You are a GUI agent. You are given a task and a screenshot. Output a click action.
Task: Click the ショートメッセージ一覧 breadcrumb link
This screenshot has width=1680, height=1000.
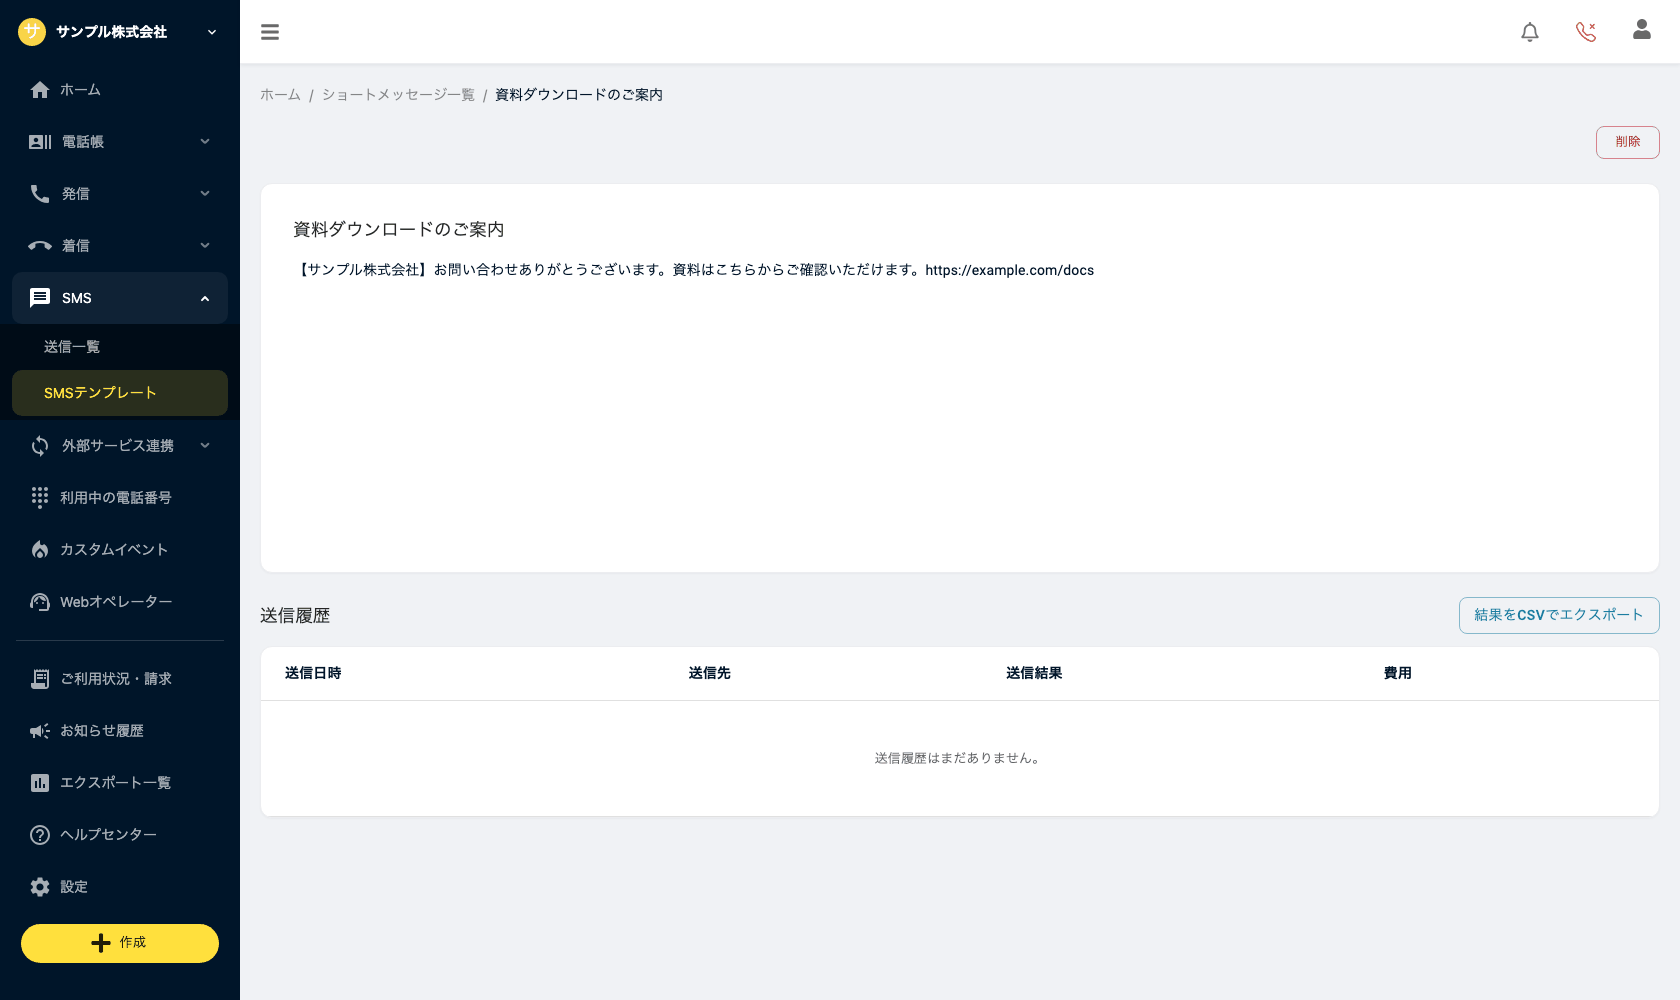point(398,95)
